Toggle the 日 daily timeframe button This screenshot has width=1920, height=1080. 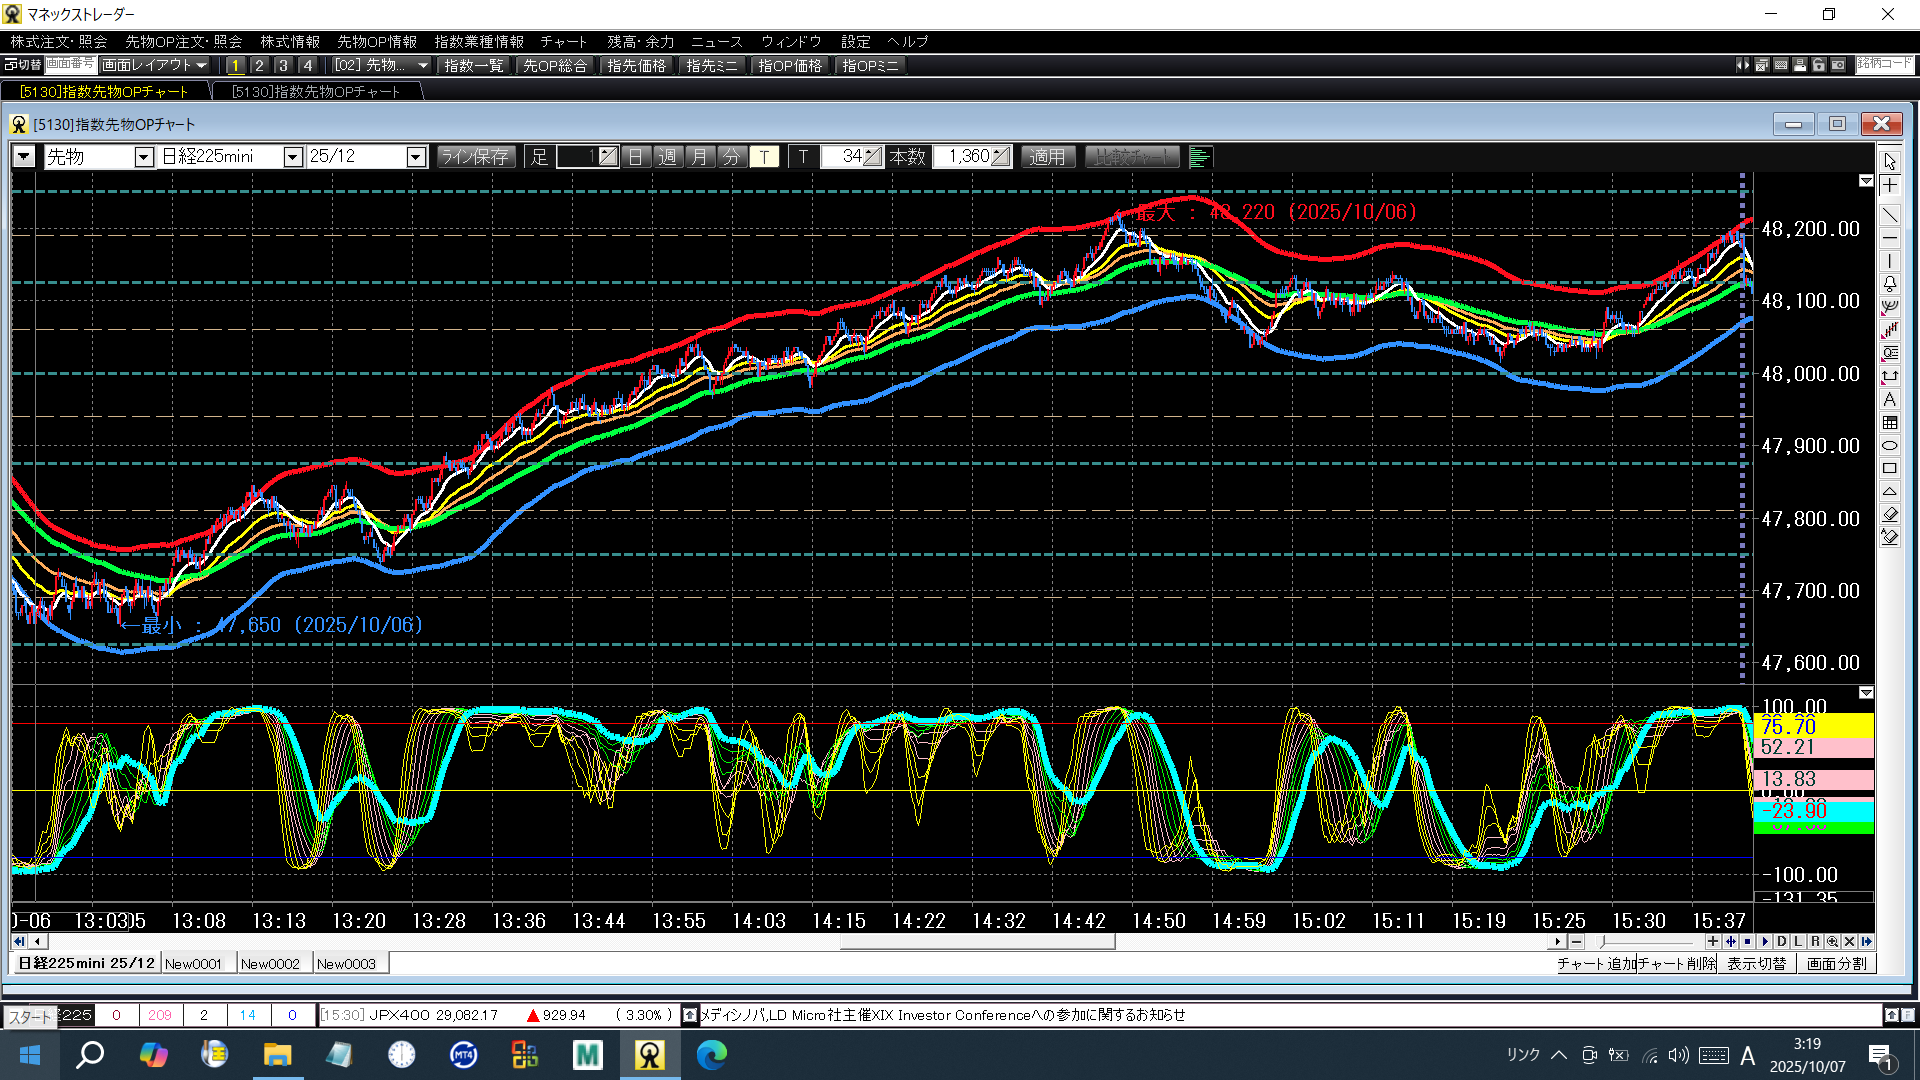click(x=635, y=157)
